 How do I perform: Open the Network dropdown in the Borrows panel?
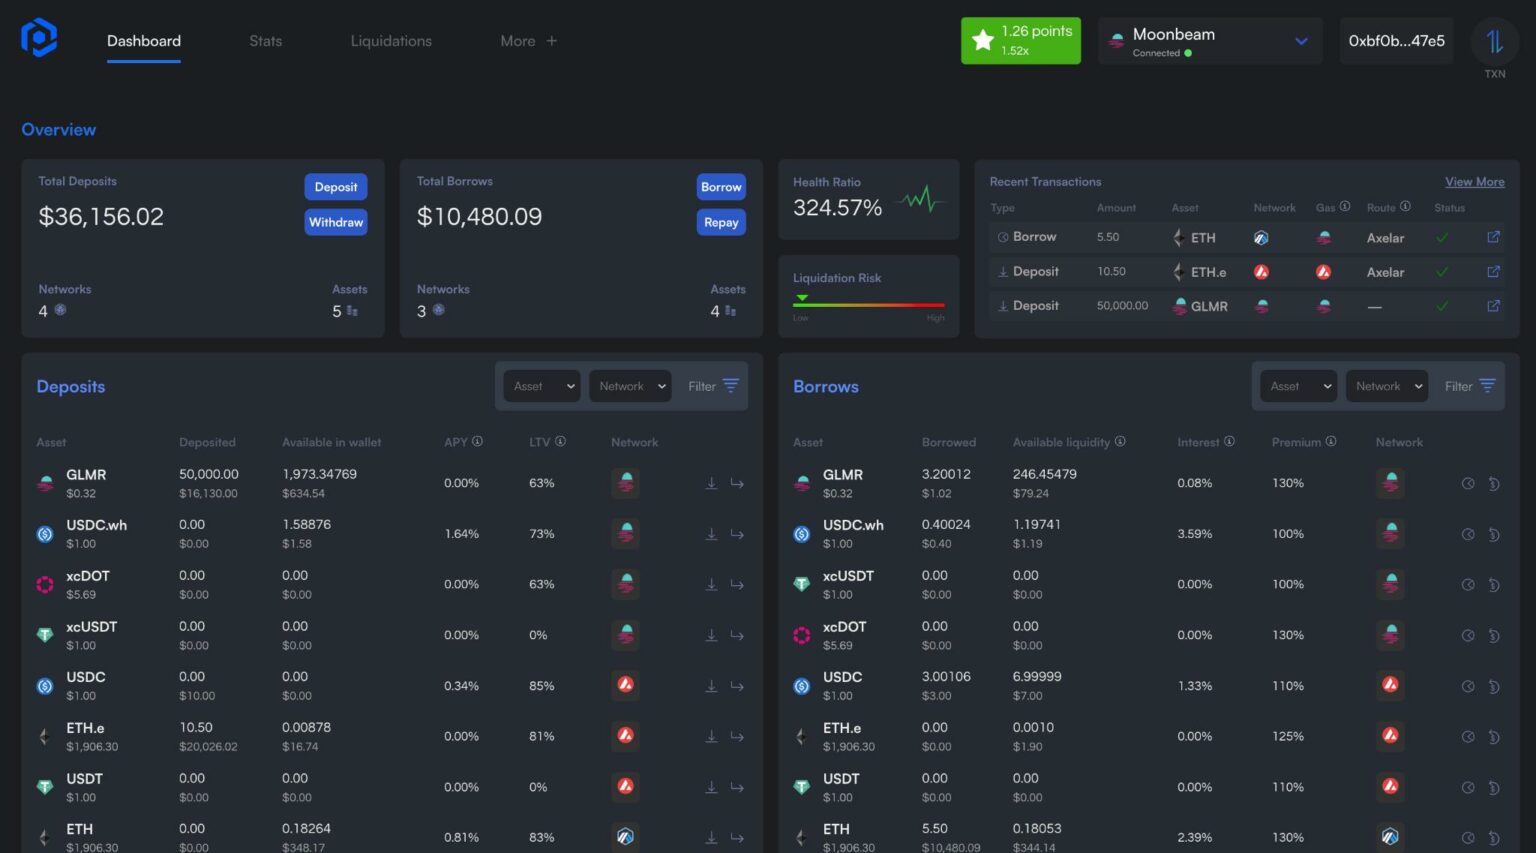(1386, 386)
